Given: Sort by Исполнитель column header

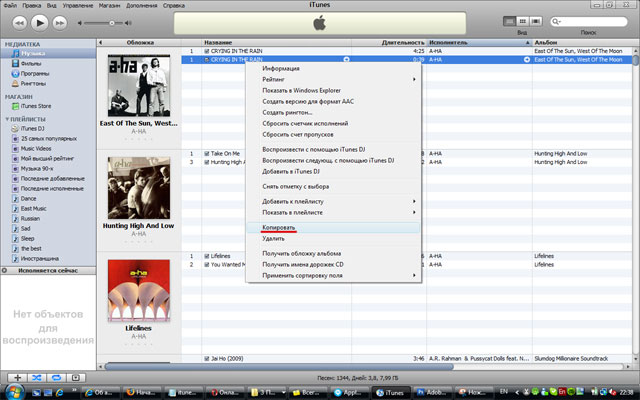Looking at the screenshot, I should 479,42.
